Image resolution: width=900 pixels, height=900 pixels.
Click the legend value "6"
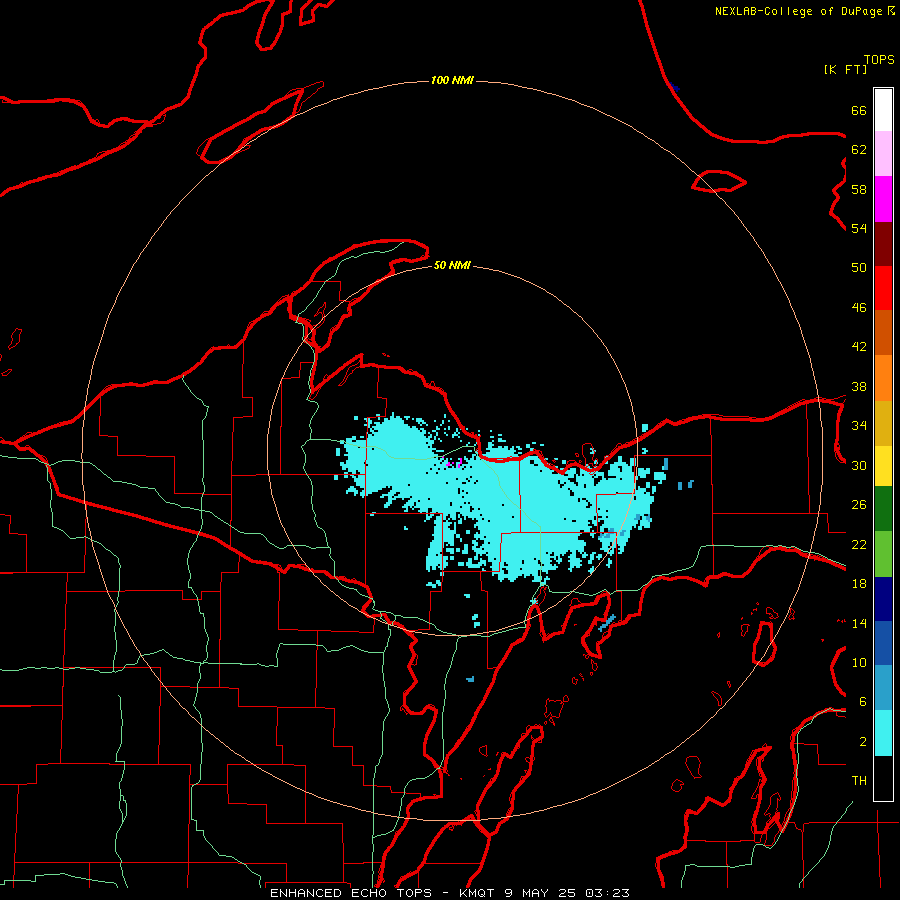(863, 702)
